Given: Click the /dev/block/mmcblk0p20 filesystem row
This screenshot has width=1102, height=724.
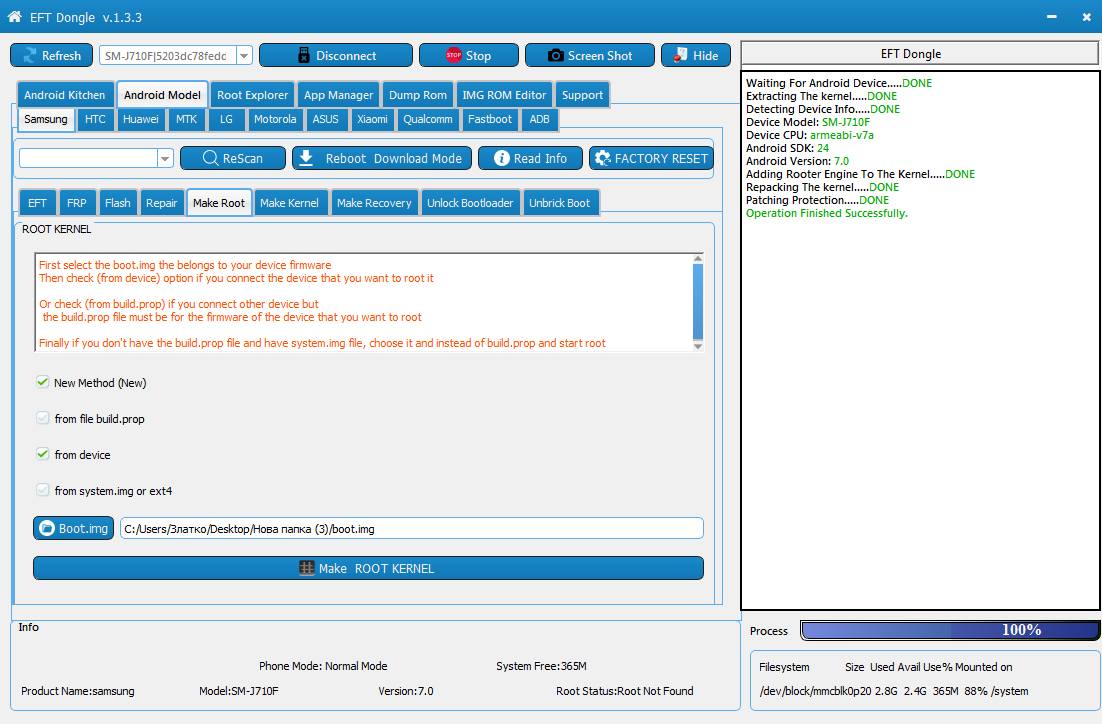Looking at the screenshot, I should (893, 691).
